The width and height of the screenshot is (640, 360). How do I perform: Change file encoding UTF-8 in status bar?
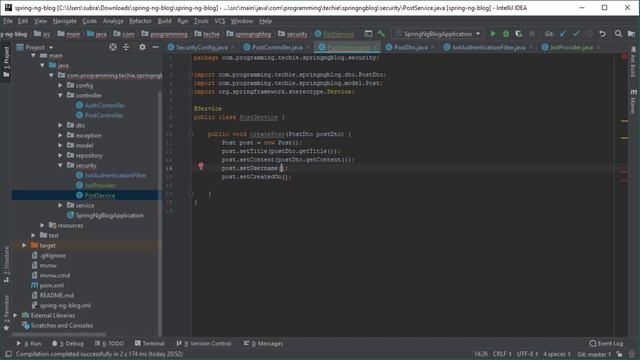tap(527, 354)
